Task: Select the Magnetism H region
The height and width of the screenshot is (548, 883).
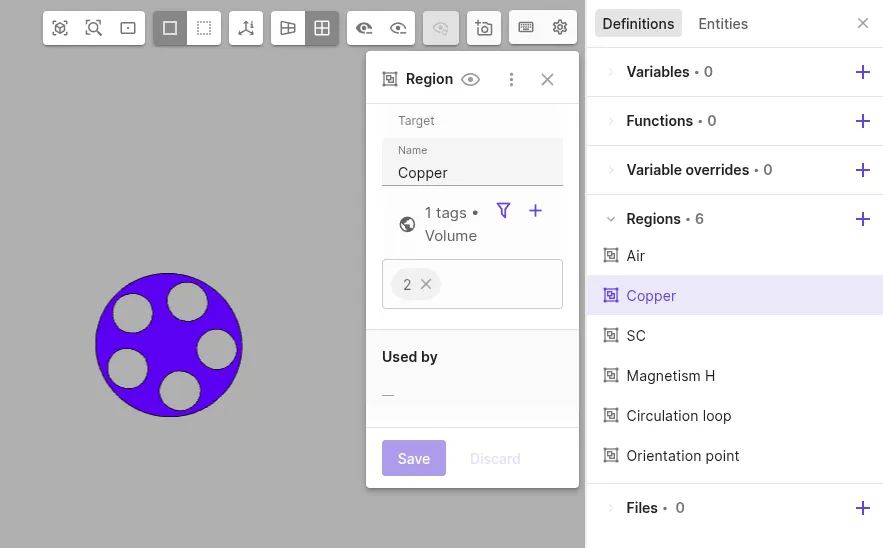Action: [x=734, y=376]
